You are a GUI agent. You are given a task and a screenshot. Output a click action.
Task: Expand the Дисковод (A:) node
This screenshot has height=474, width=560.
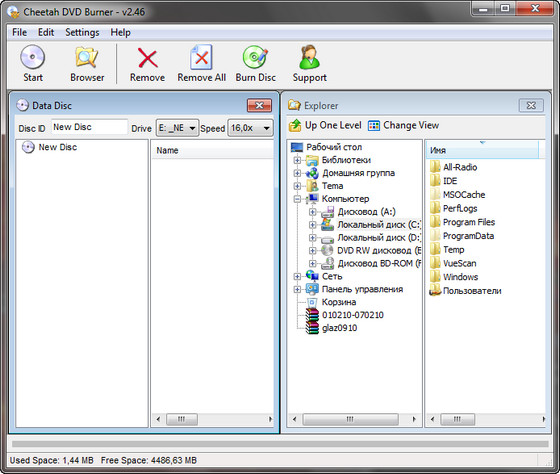pos(312,212)
